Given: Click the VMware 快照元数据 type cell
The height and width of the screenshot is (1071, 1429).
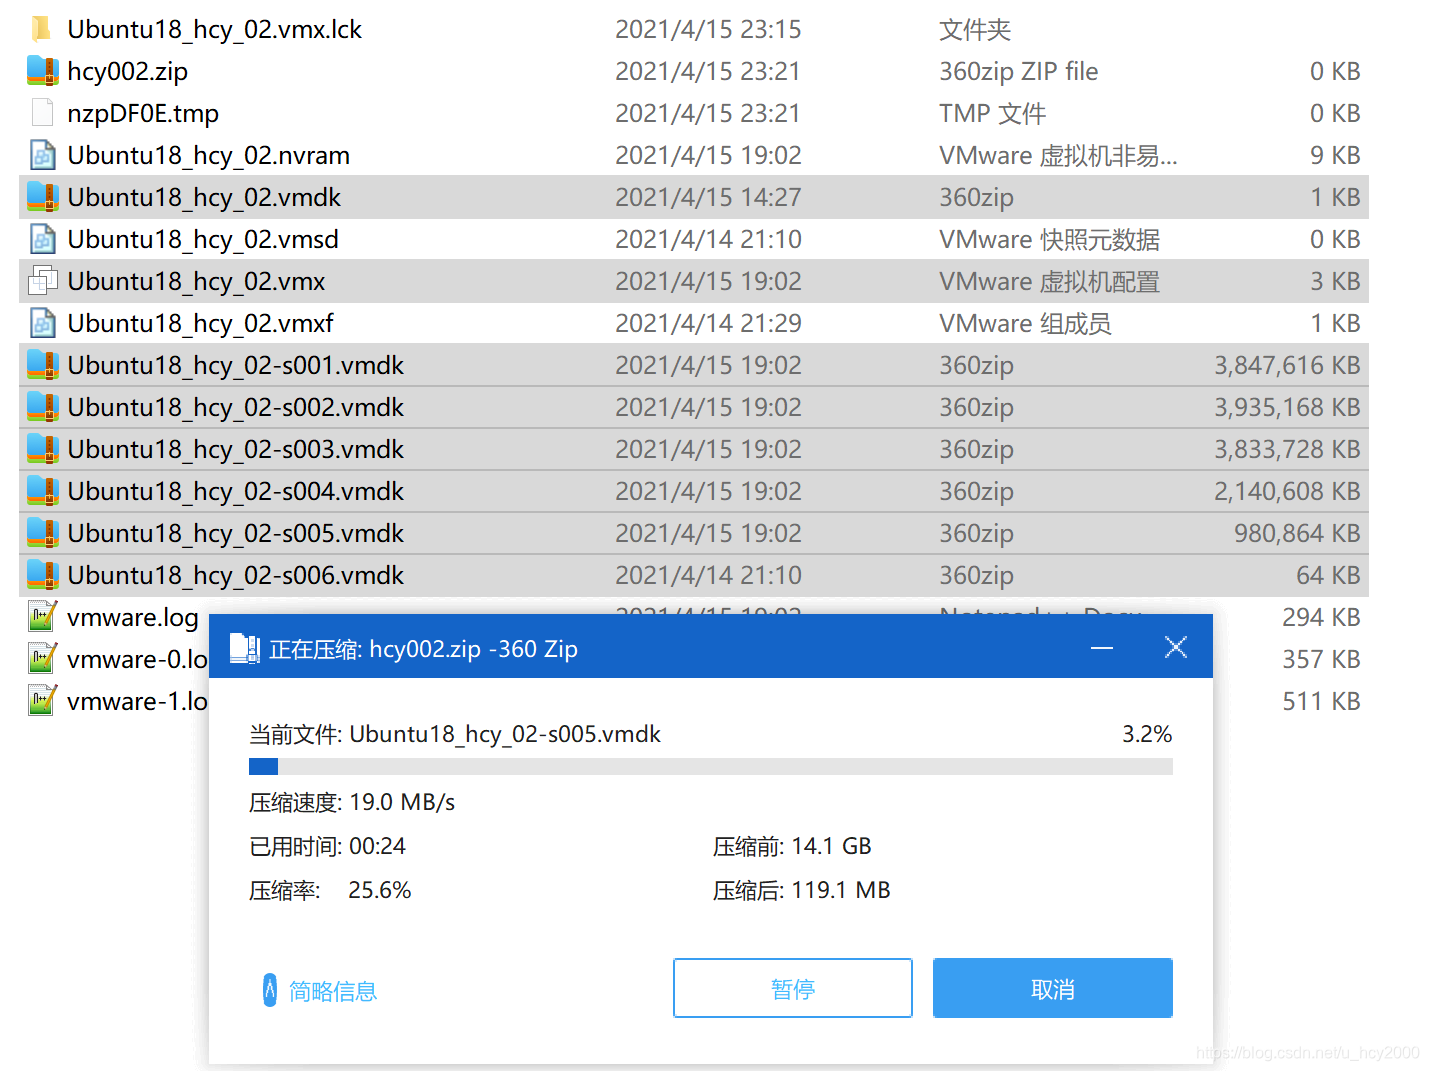Looking at the screenshot, I should (1049, 240).
